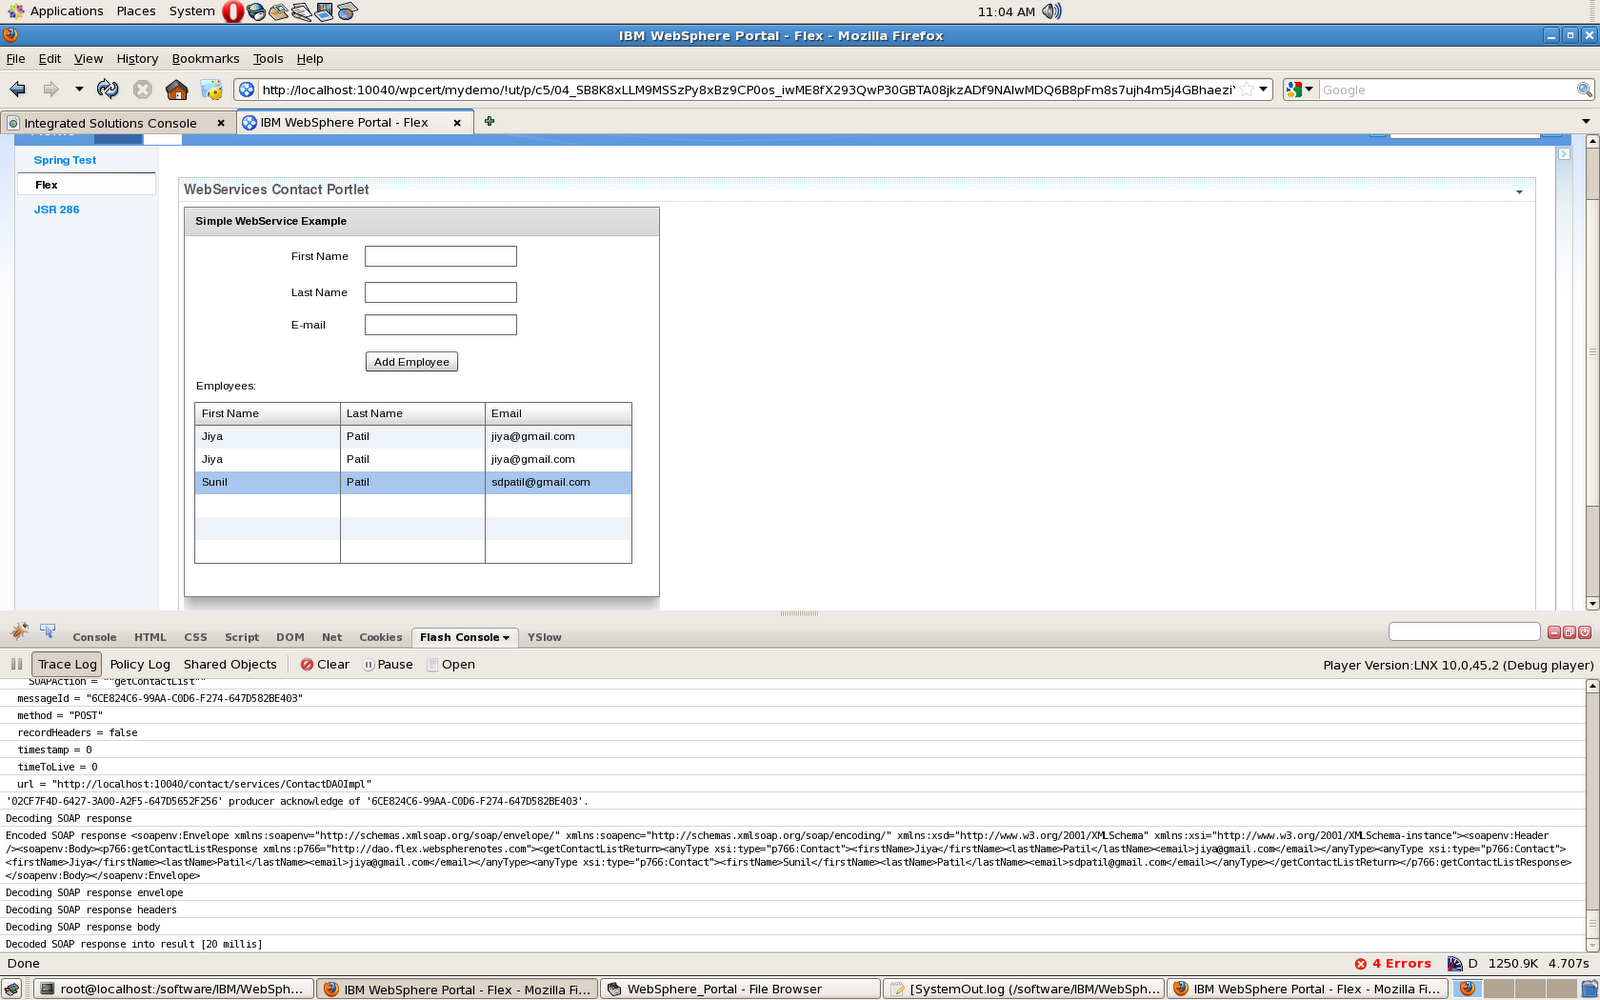Click the show desktop icon in bottom panel

[x=12, y=989]
